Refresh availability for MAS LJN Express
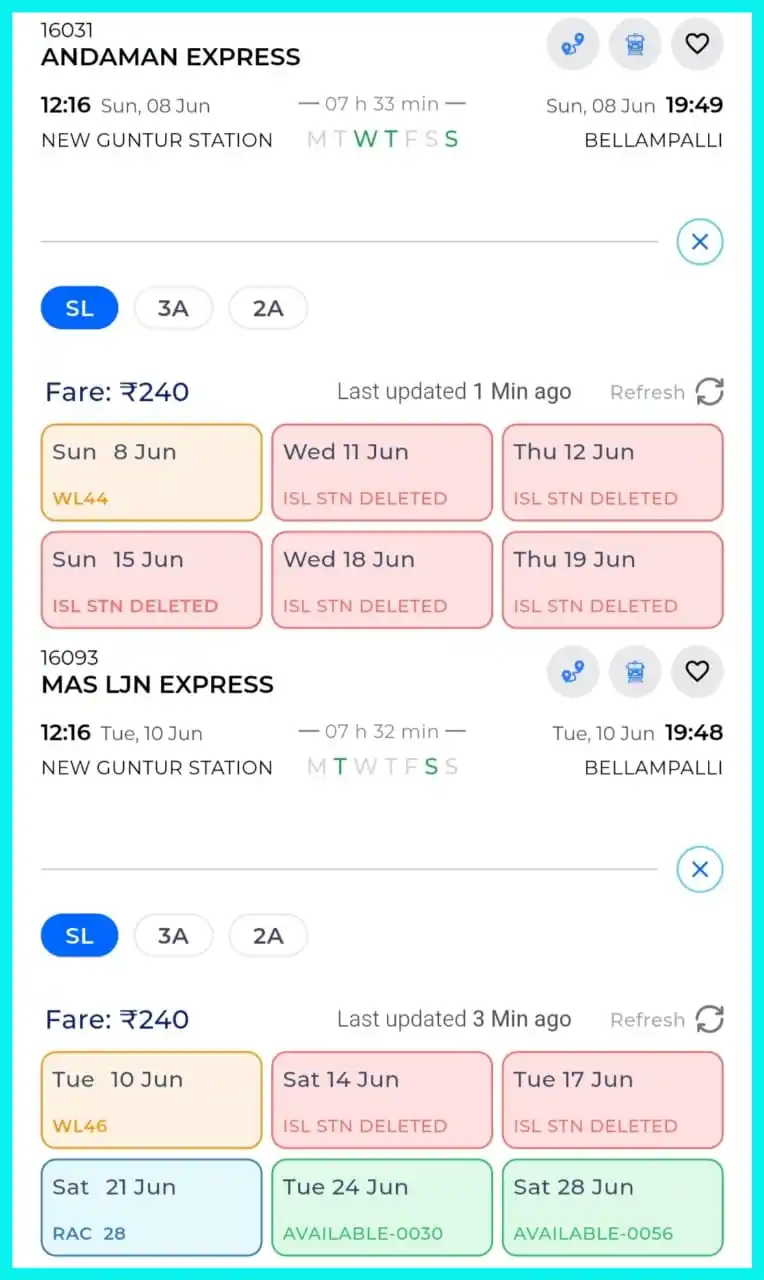 tap(709, 1019)
